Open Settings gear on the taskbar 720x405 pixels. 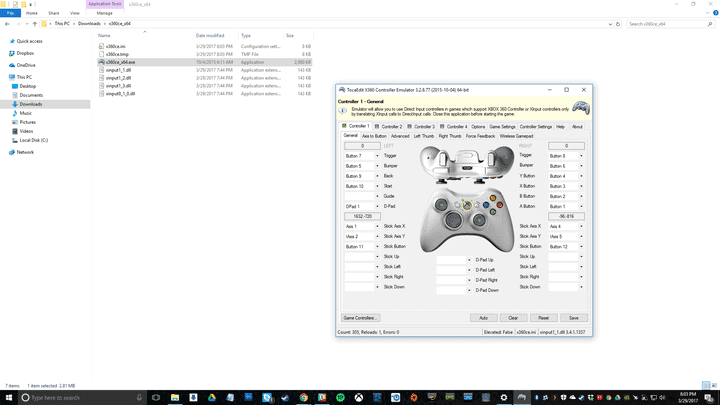click(504, 398)
